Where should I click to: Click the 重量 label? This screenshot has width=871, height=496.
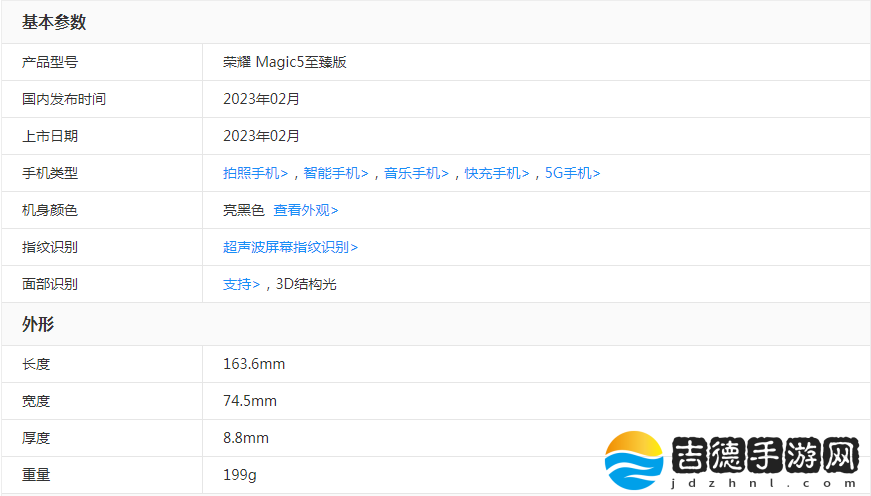click(36, 475)
